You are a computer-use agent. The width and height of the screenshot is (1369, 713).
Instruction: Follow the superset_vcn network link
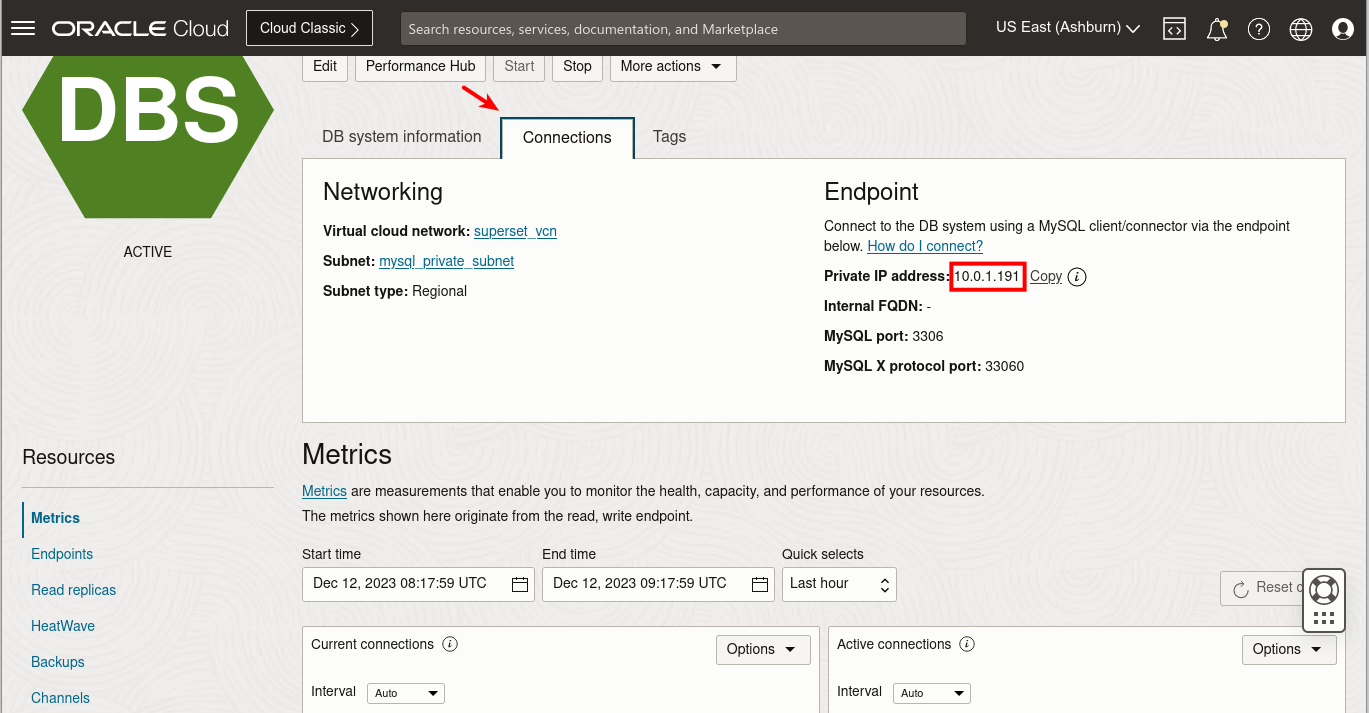pos(515,231)
